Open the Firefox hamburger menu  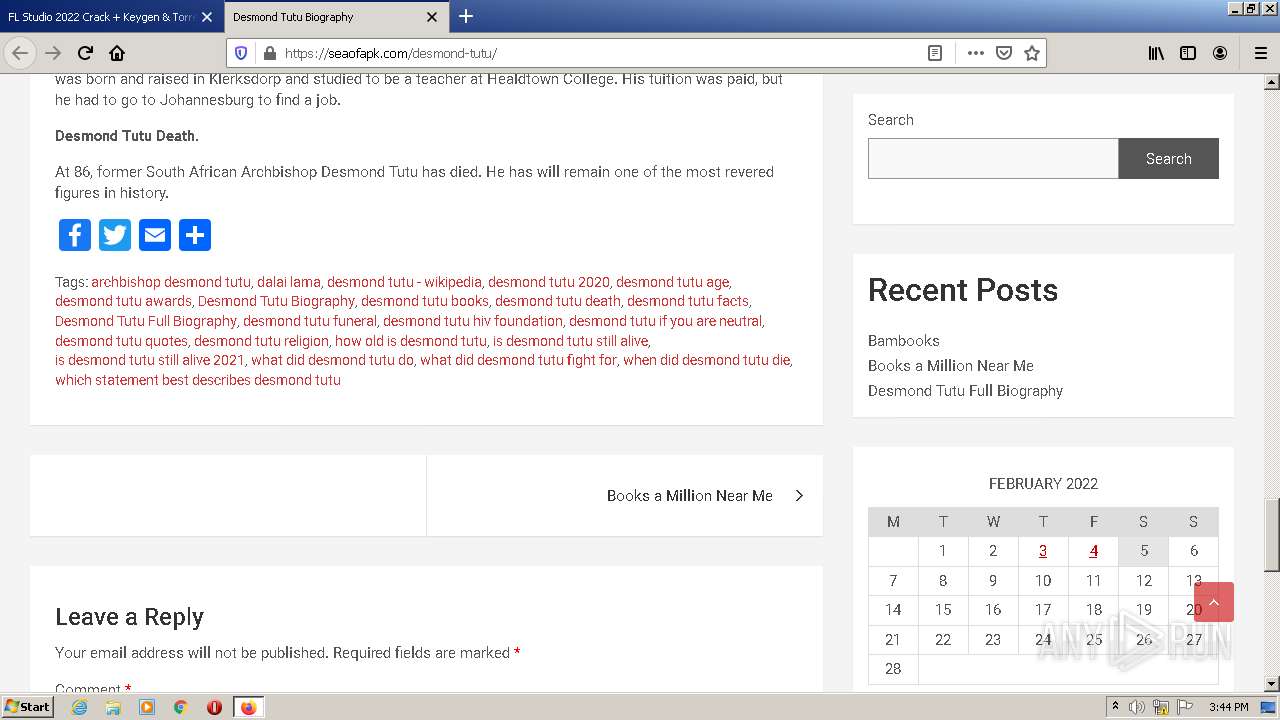point(1260,53)
